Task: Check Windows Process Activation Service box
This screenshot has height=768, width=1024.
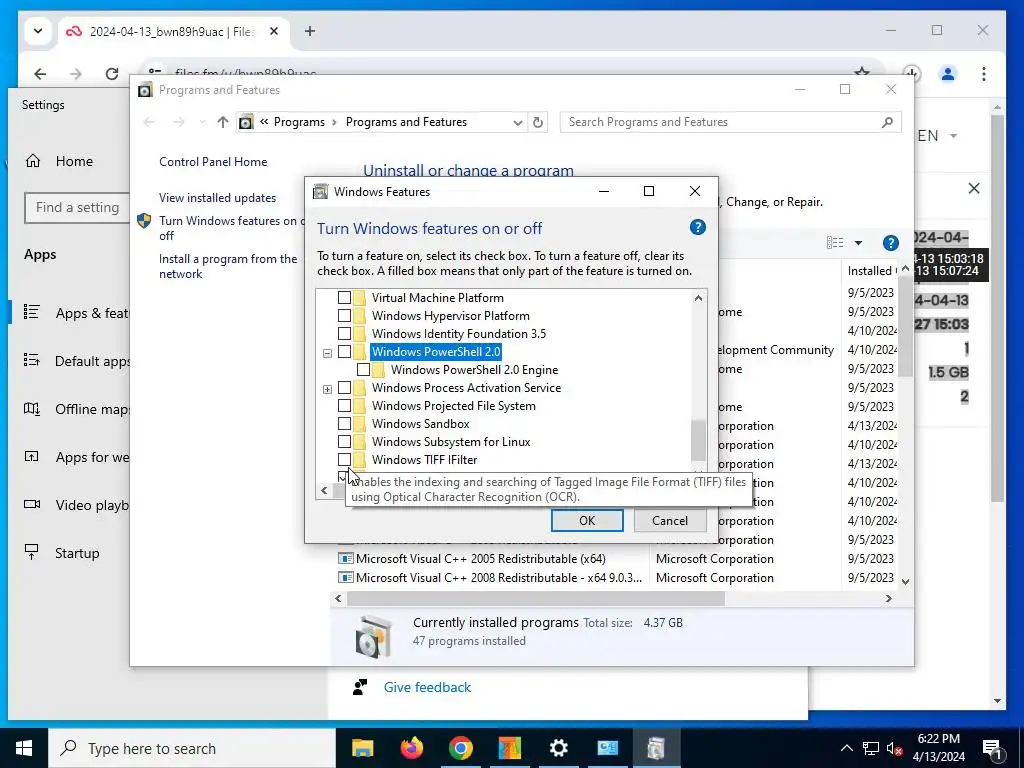Action: click(344, 388)
